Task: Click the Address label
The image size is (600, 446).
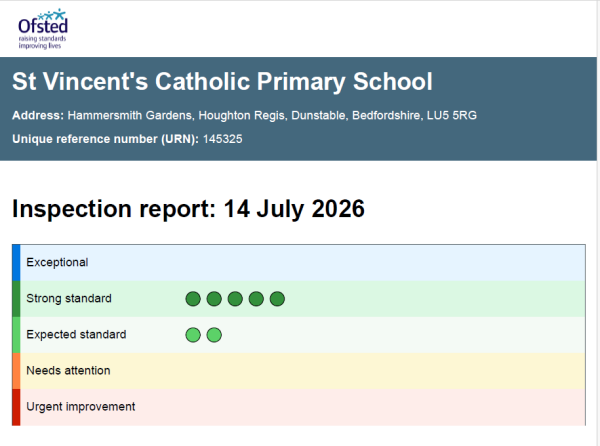Action: (x=38, y=115)
